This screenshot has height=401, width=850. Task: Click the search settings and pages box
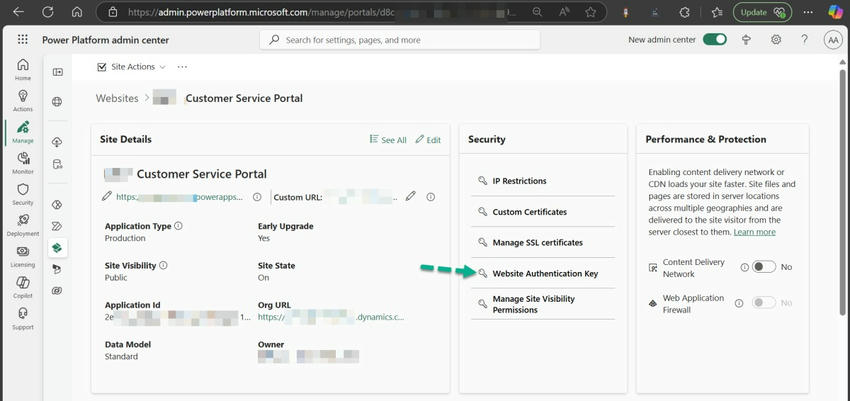[400, 40]
